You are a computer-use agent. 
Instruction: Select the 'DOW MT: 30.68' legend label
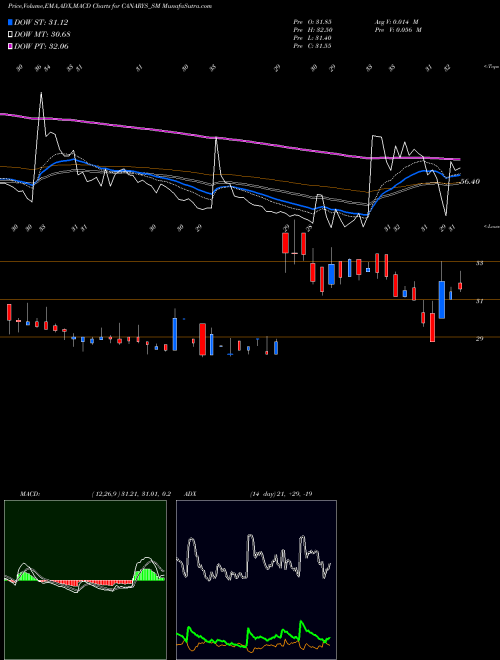[42, 34]
